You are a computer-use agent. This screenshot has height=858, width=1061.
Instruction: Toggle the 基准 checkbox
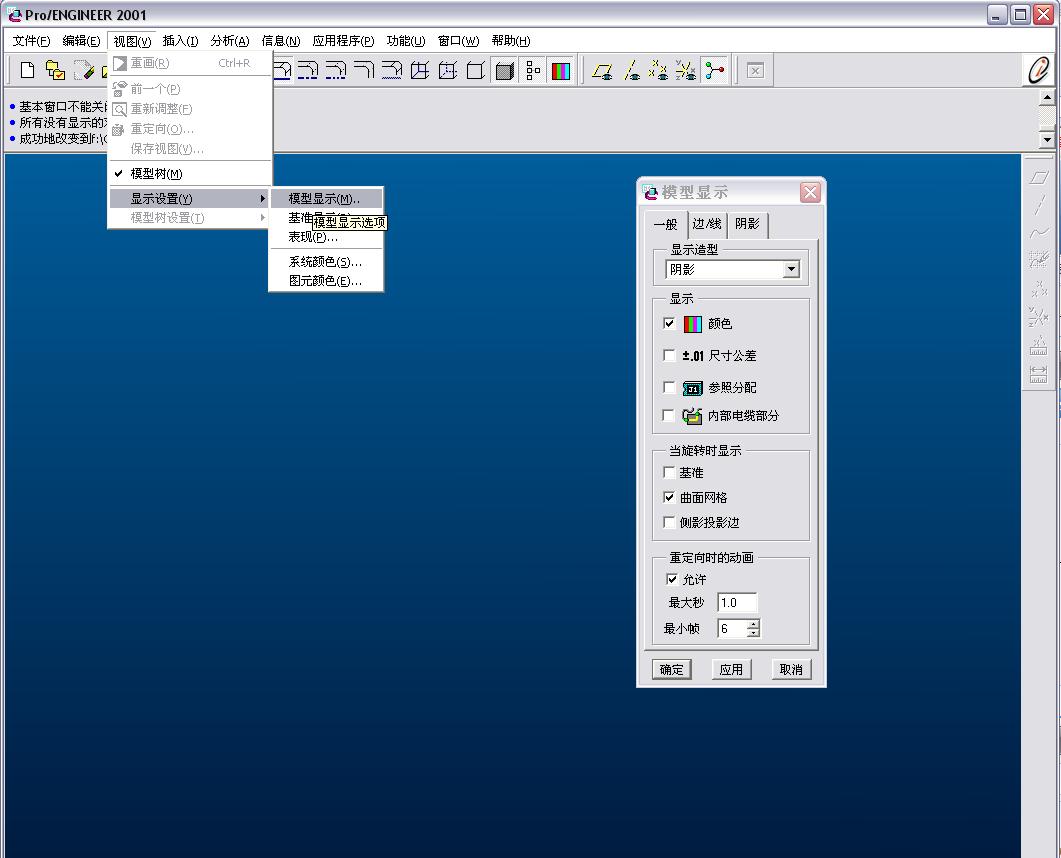click(x=669, y=472)
